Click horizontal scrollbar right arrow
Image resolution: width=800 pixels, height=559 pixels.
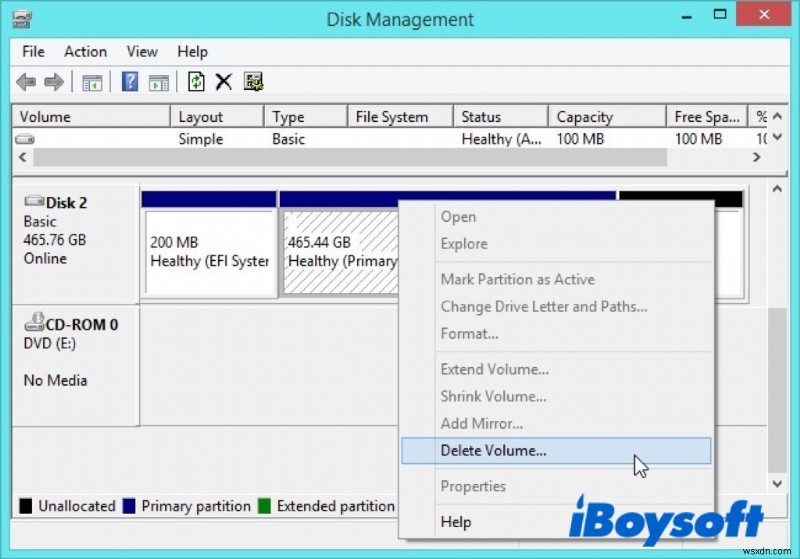click(x=757, y=158)
